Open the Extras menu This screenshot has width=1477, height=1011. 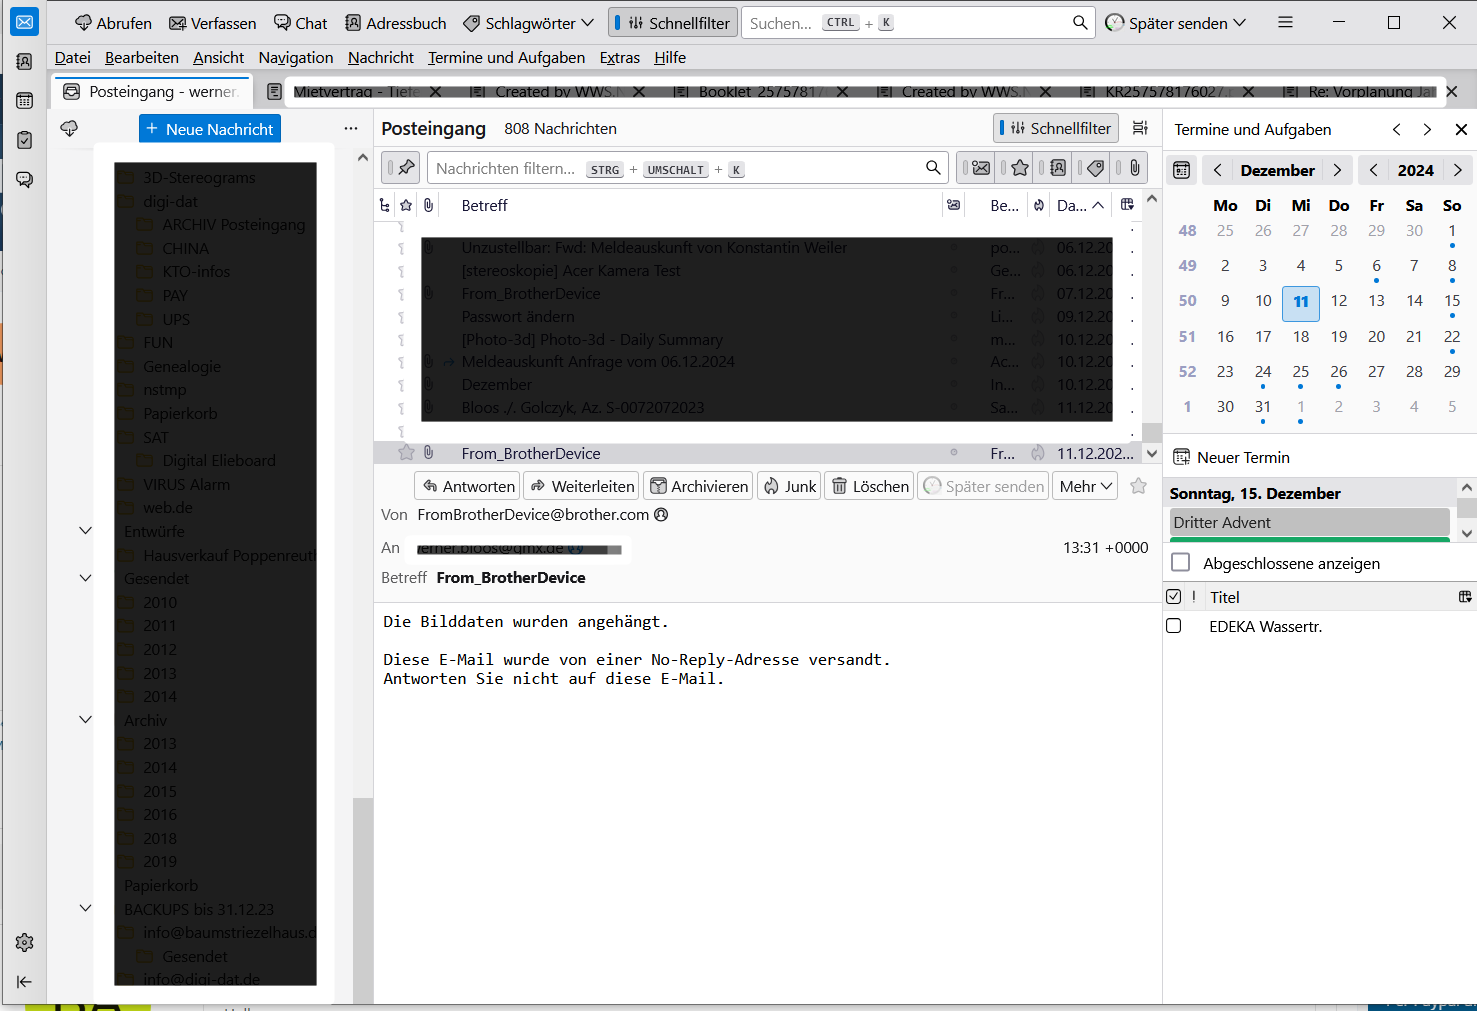tap(619, 58)
